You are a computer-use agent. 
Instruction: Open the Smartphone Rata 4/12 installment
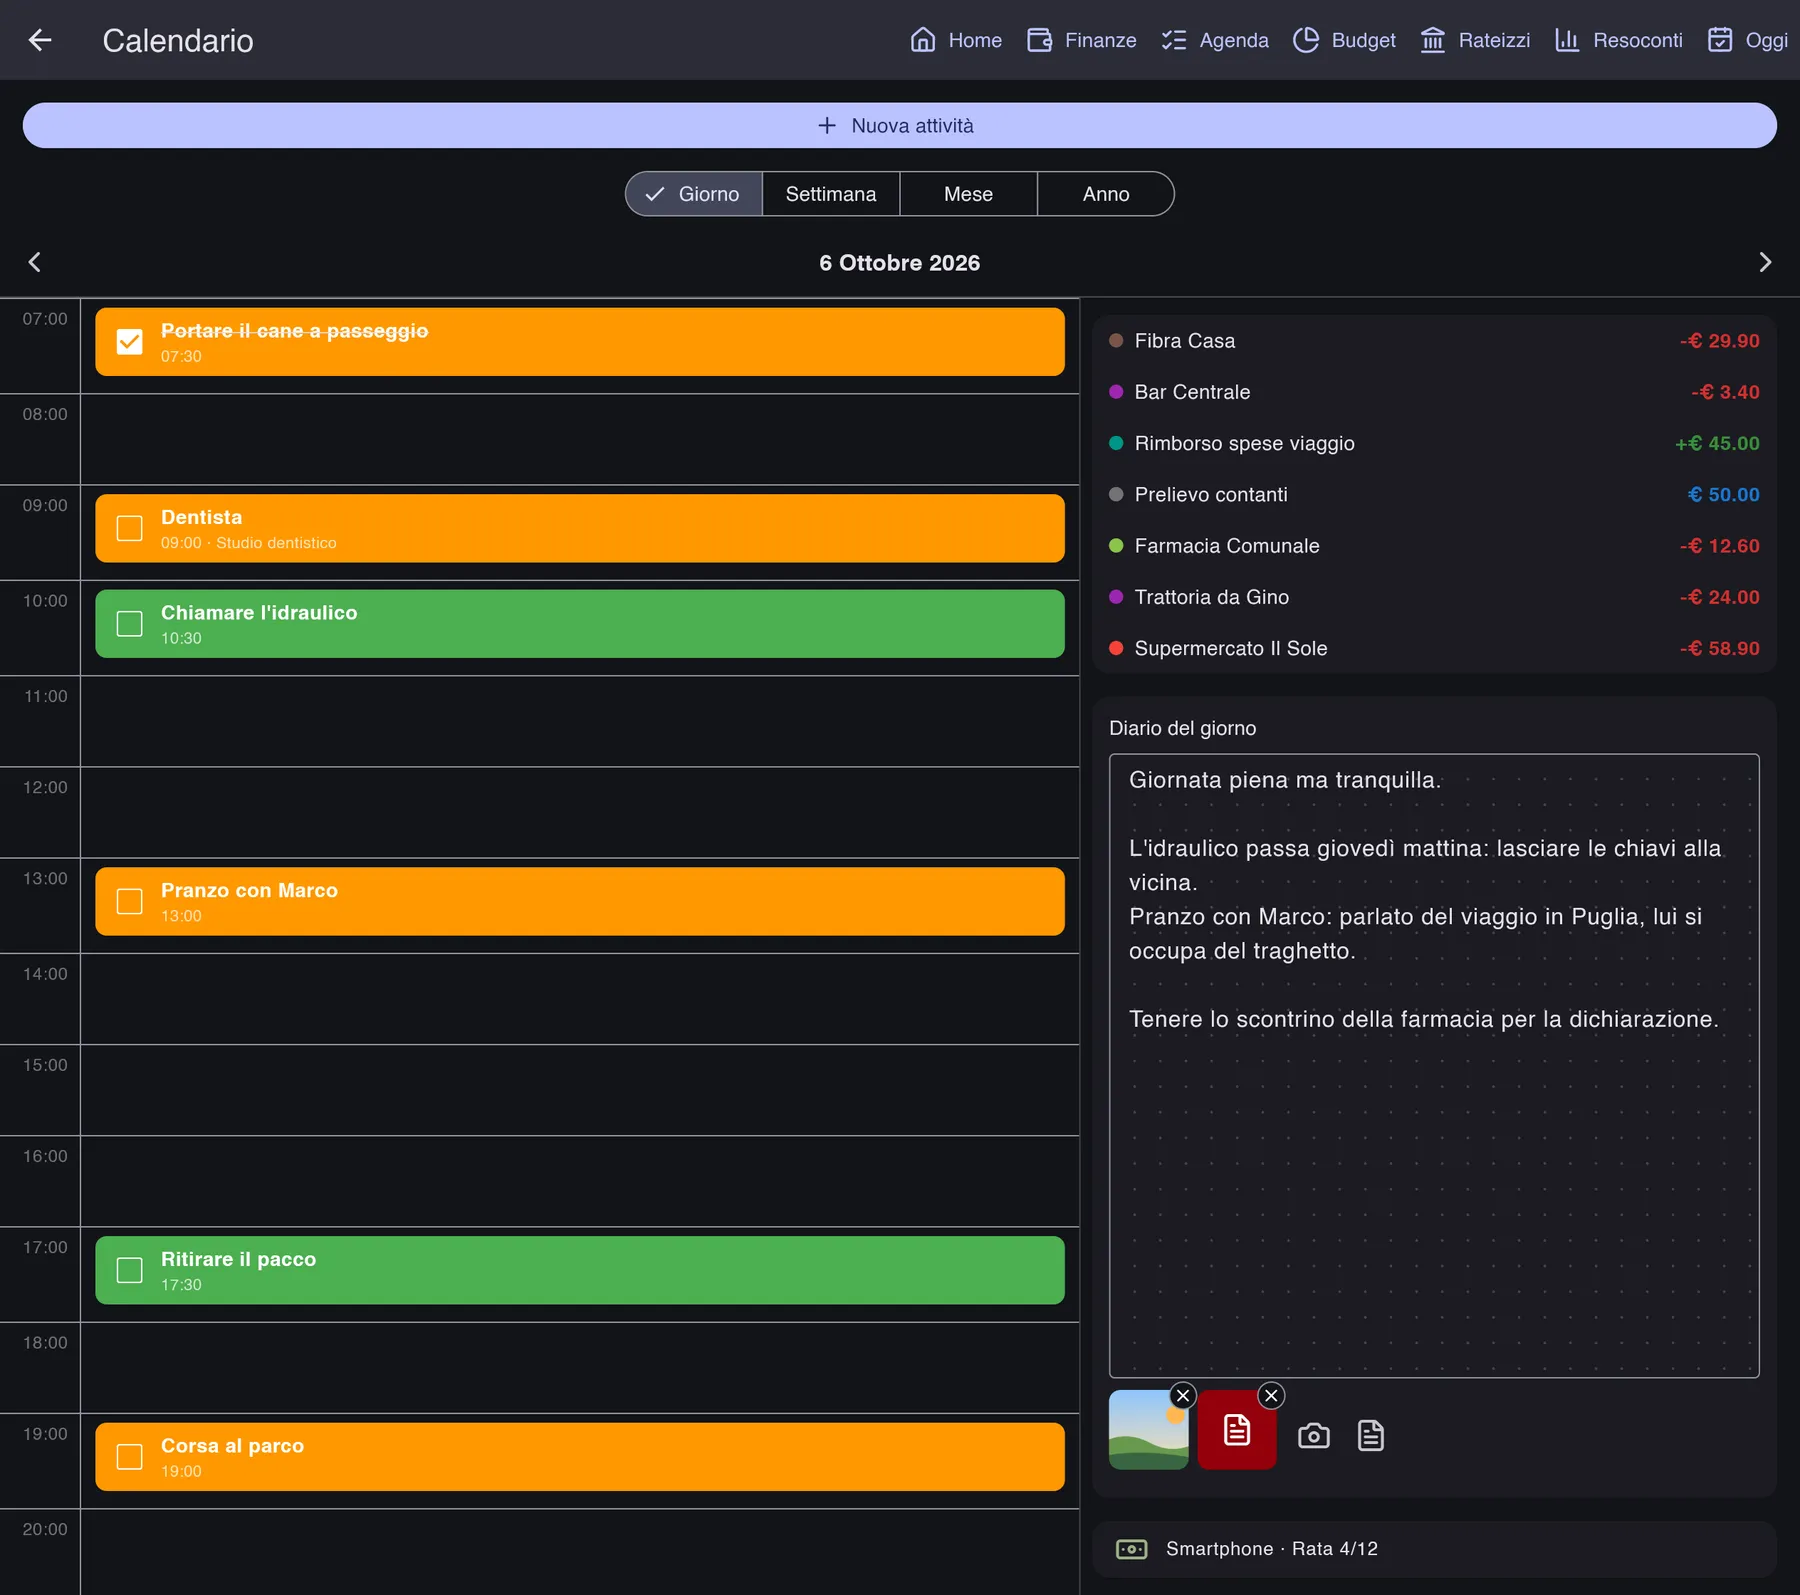1434,1549
